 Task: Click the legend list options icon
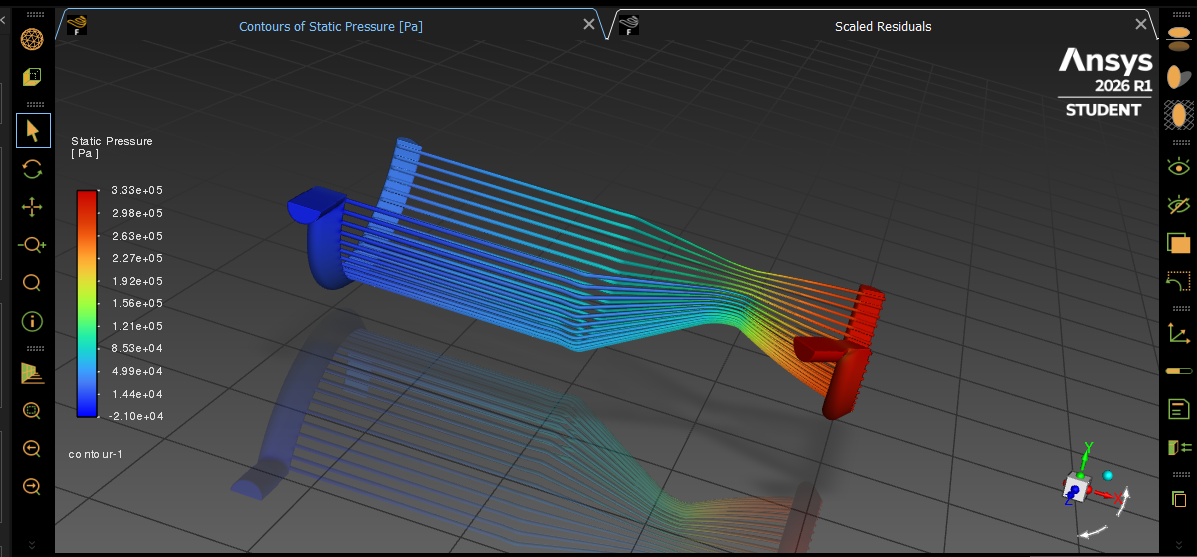click(x=1179, y=447)
